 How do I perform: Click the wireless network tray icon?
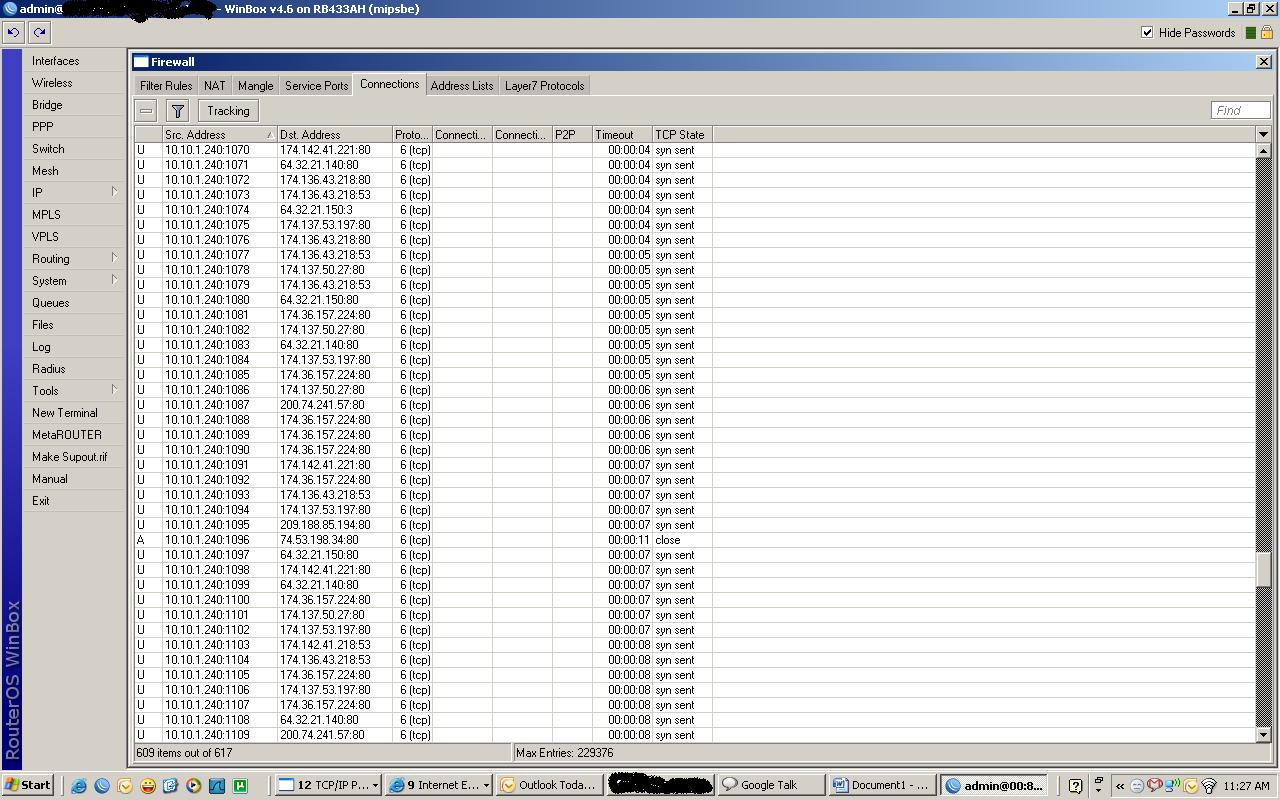point(1209,786)
